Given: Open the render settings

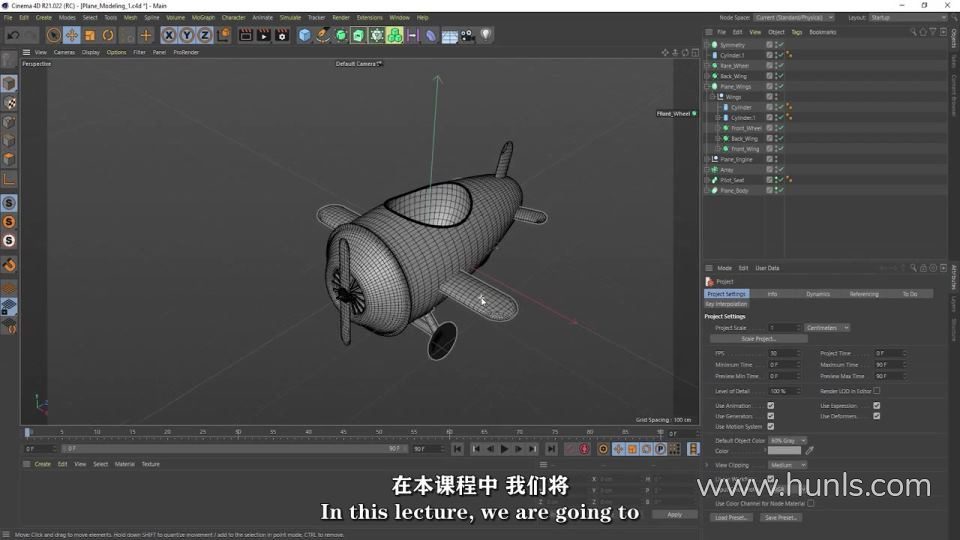Looking at the screenshot, I should [282, 36].
